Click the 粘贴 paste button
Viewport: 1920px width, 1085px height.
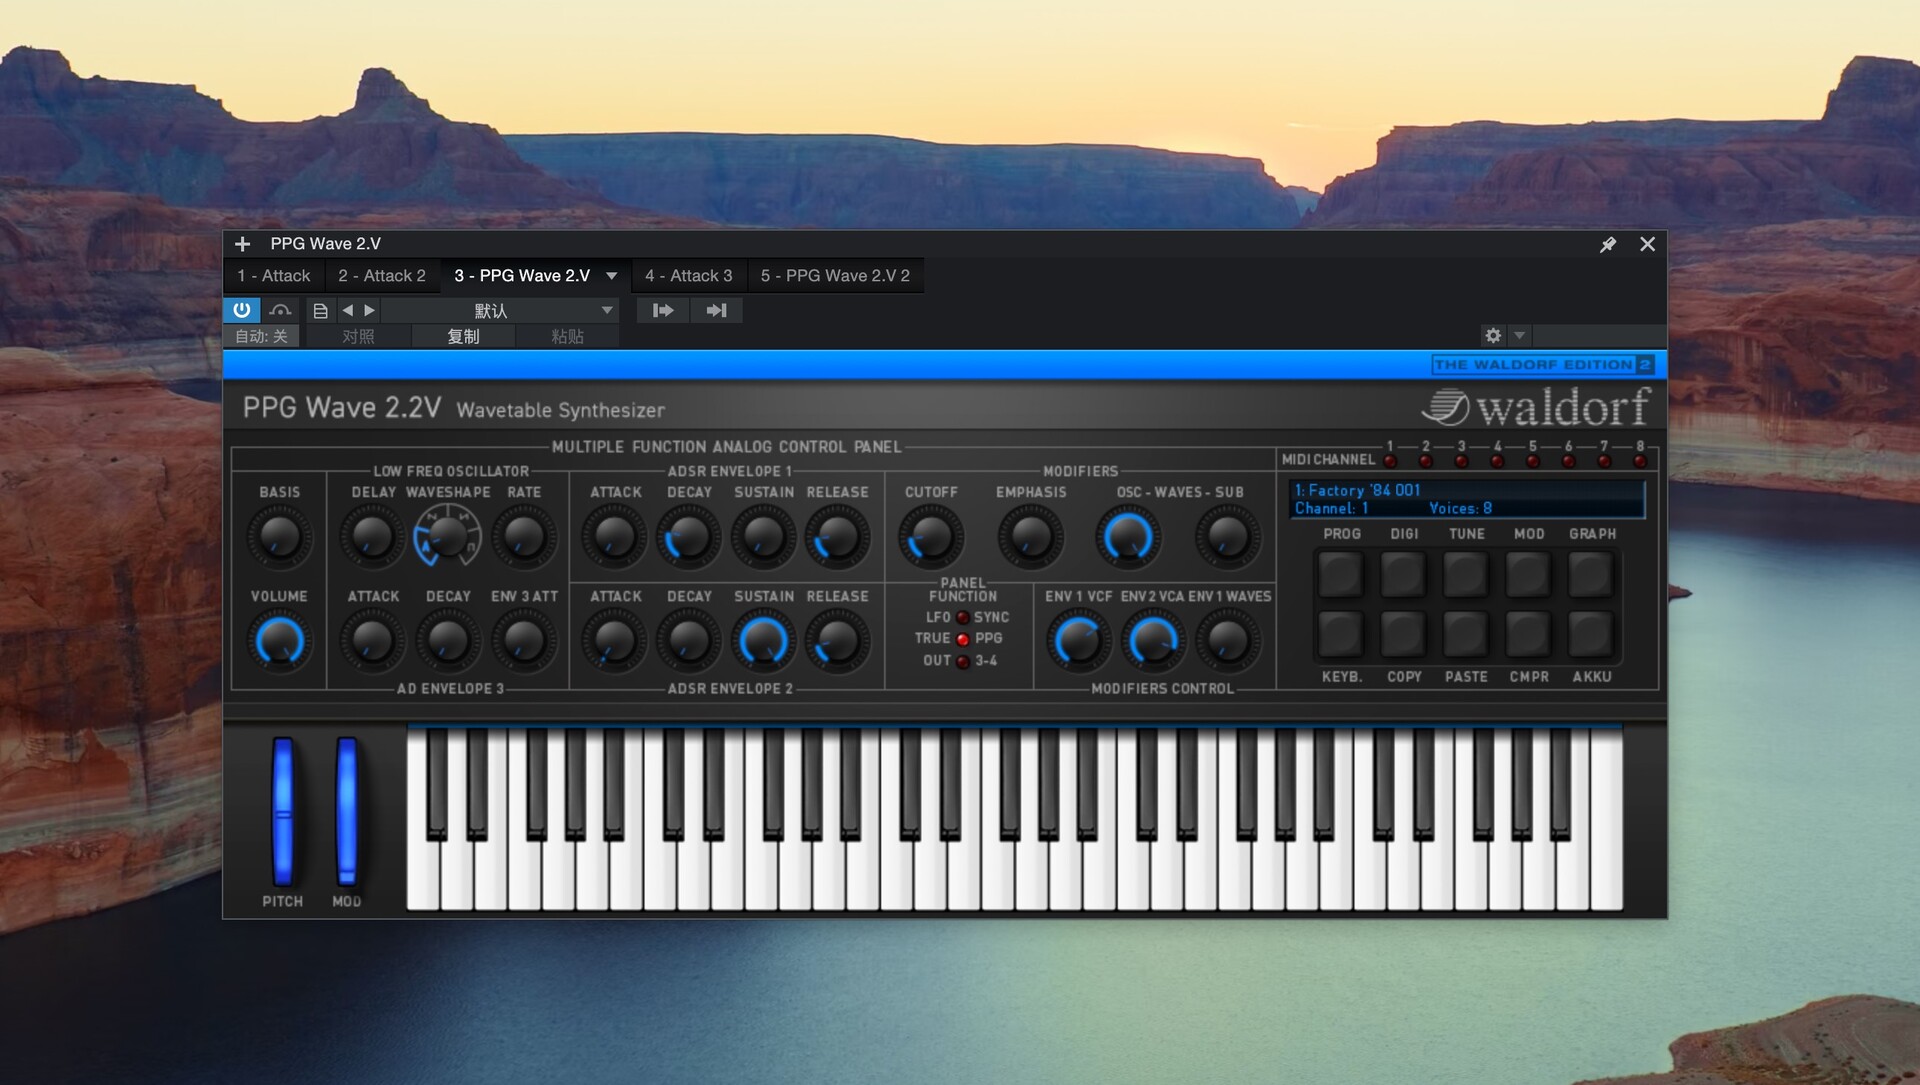pyautogui.click(x=567, y=336)
